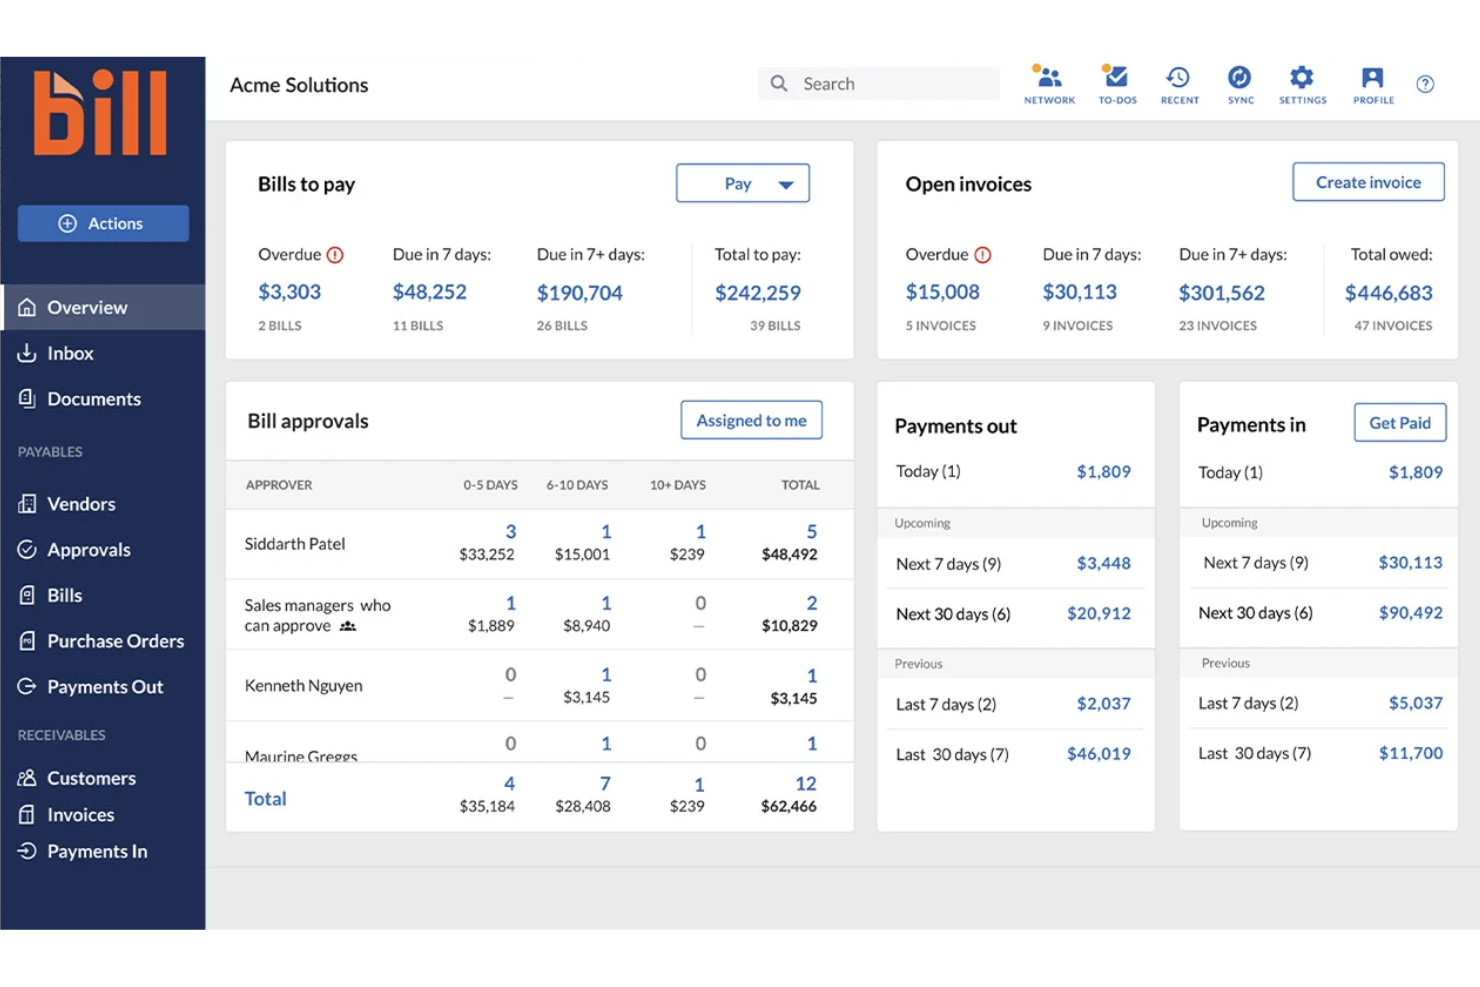Open Purchase Orders in the sidebar
This screenshot has height=987, width=1480.
pos(103,641)
